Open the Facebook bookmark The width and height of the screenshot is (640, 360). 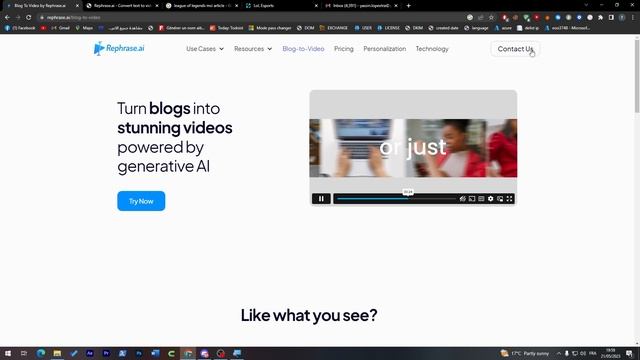pyautogui.click(x=20, y=28)
